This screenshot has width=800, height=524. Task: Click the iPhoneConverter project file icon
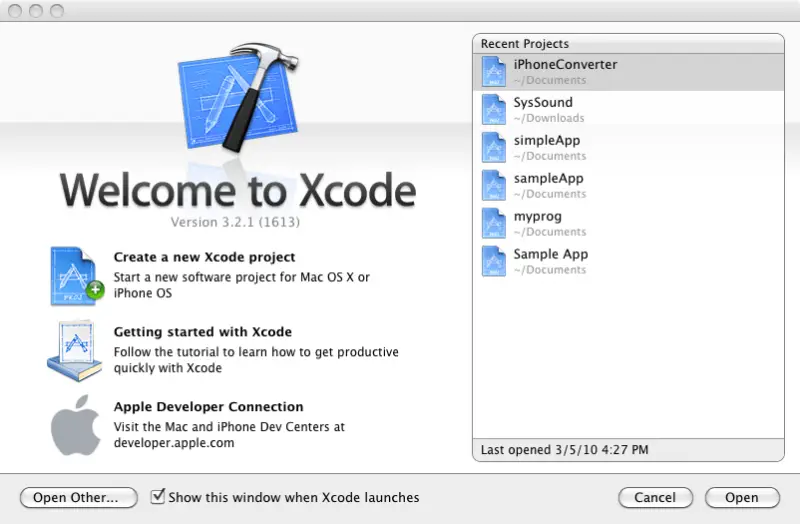[495, 71]
